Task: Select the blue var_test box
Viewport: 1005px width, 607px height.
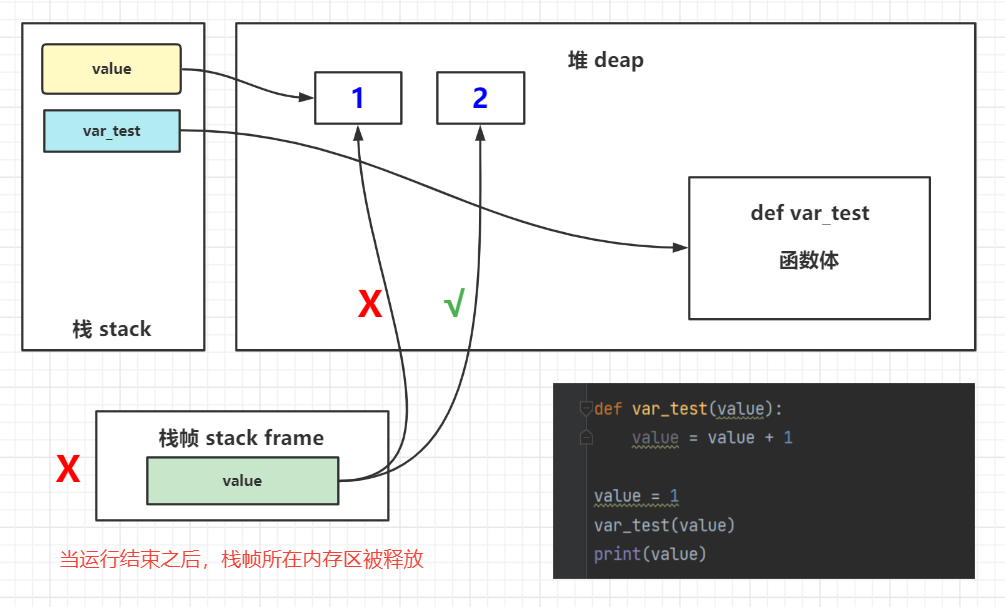Action: (111, 130)
